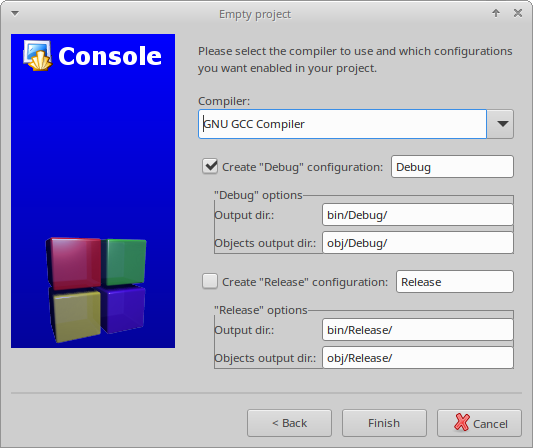Click inside the GNU GCC Compiler field

pos(342,124)
